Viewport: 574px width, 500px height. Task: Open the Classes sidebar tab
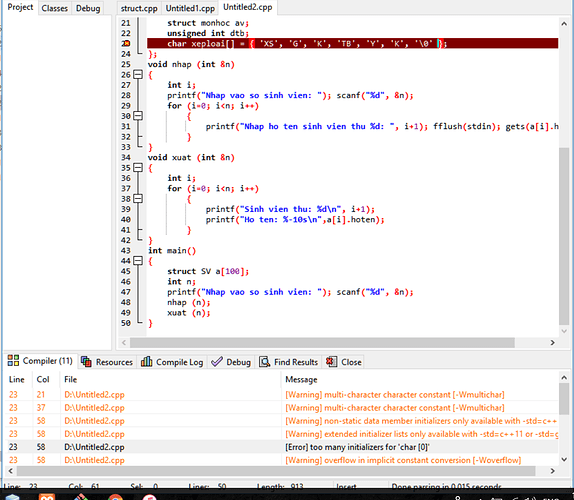coord(55,8)
